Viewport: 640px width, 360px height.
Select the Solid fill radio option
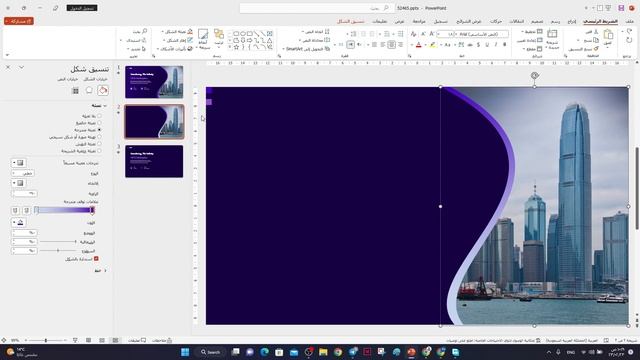click(99, 123)
